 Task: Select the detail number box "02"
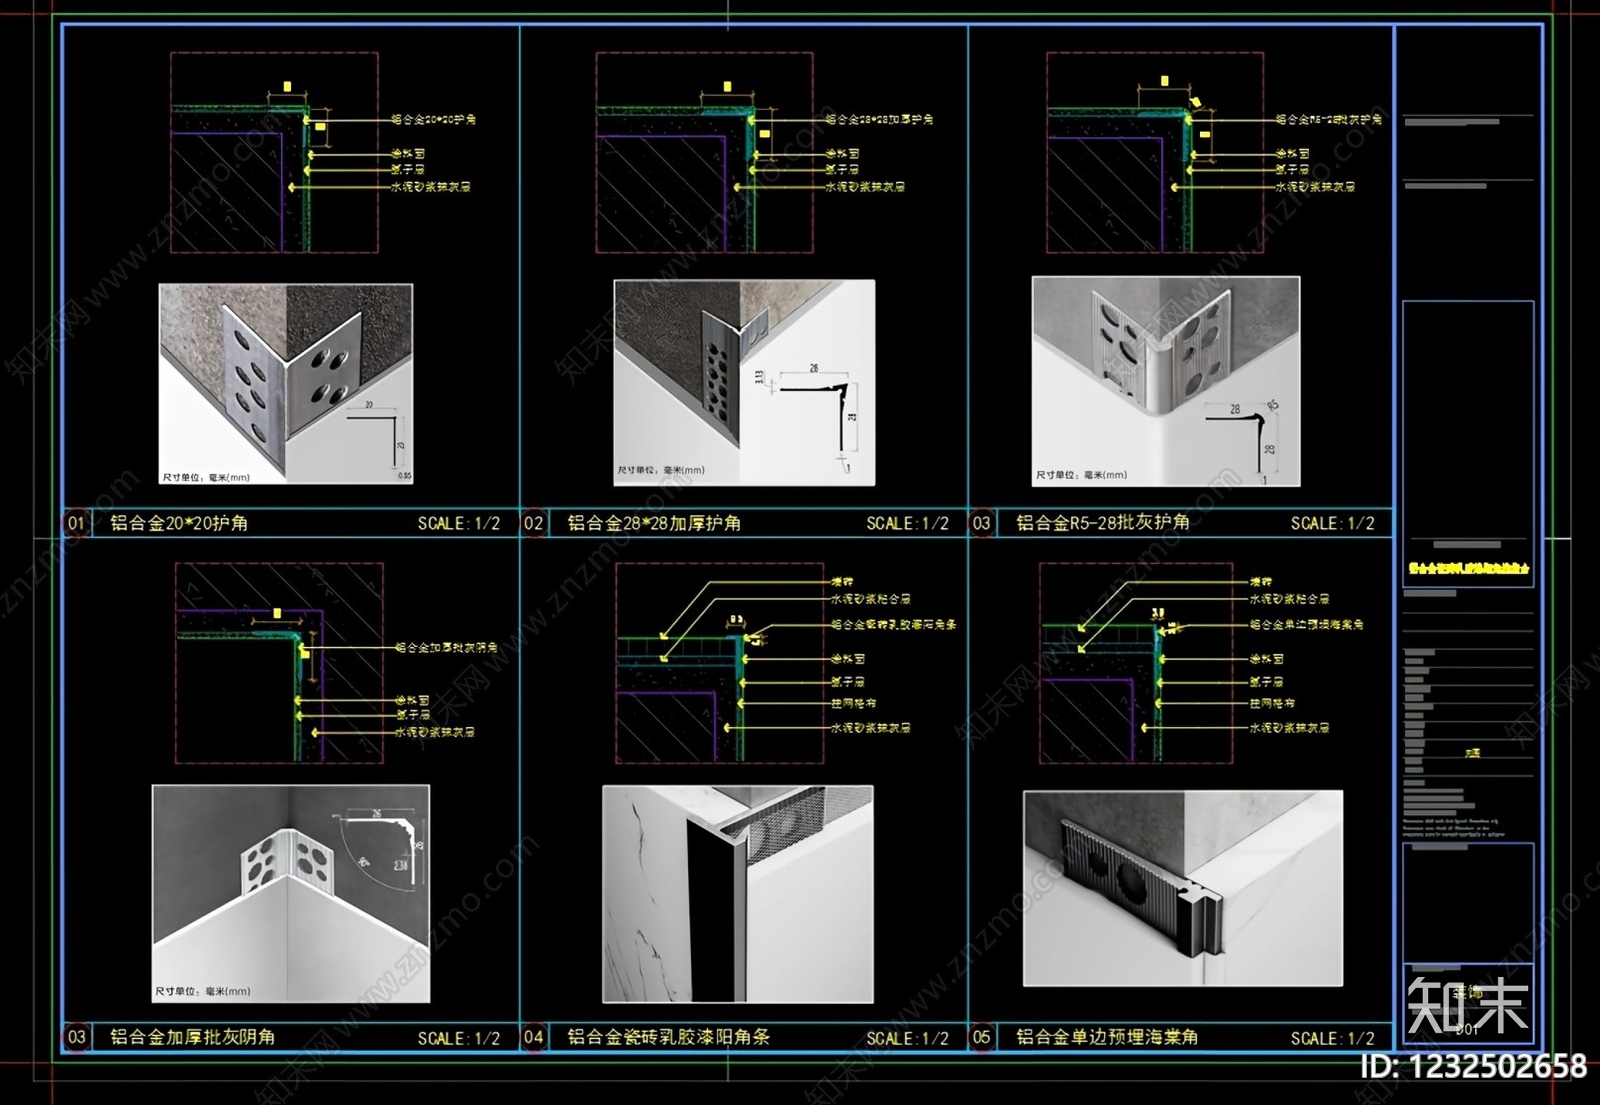click(534, 523)
